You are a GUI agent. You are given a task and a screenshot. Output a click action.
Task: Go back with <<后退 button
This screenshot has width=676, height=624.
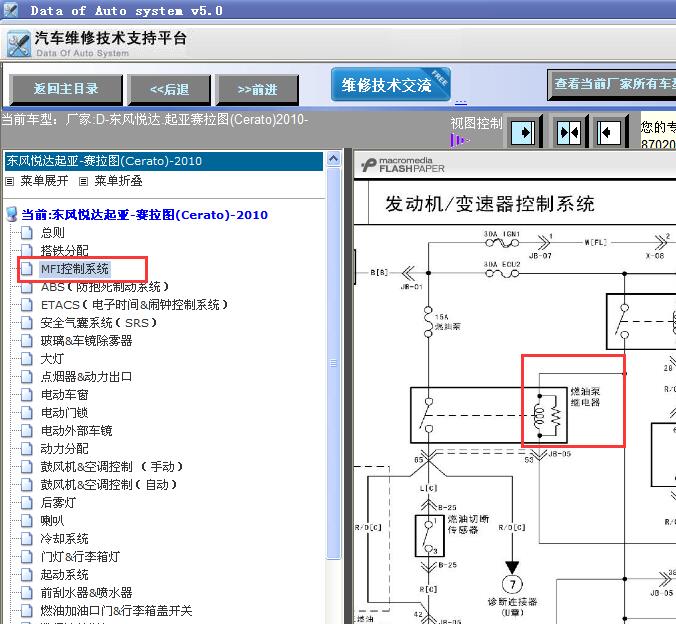(169, 90)
